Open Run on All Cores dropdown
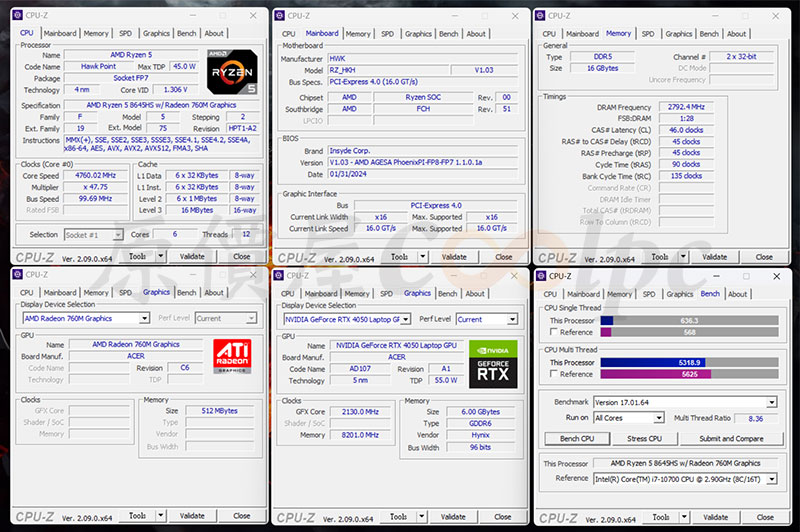 pyautogui.click(x=659, y=418)
